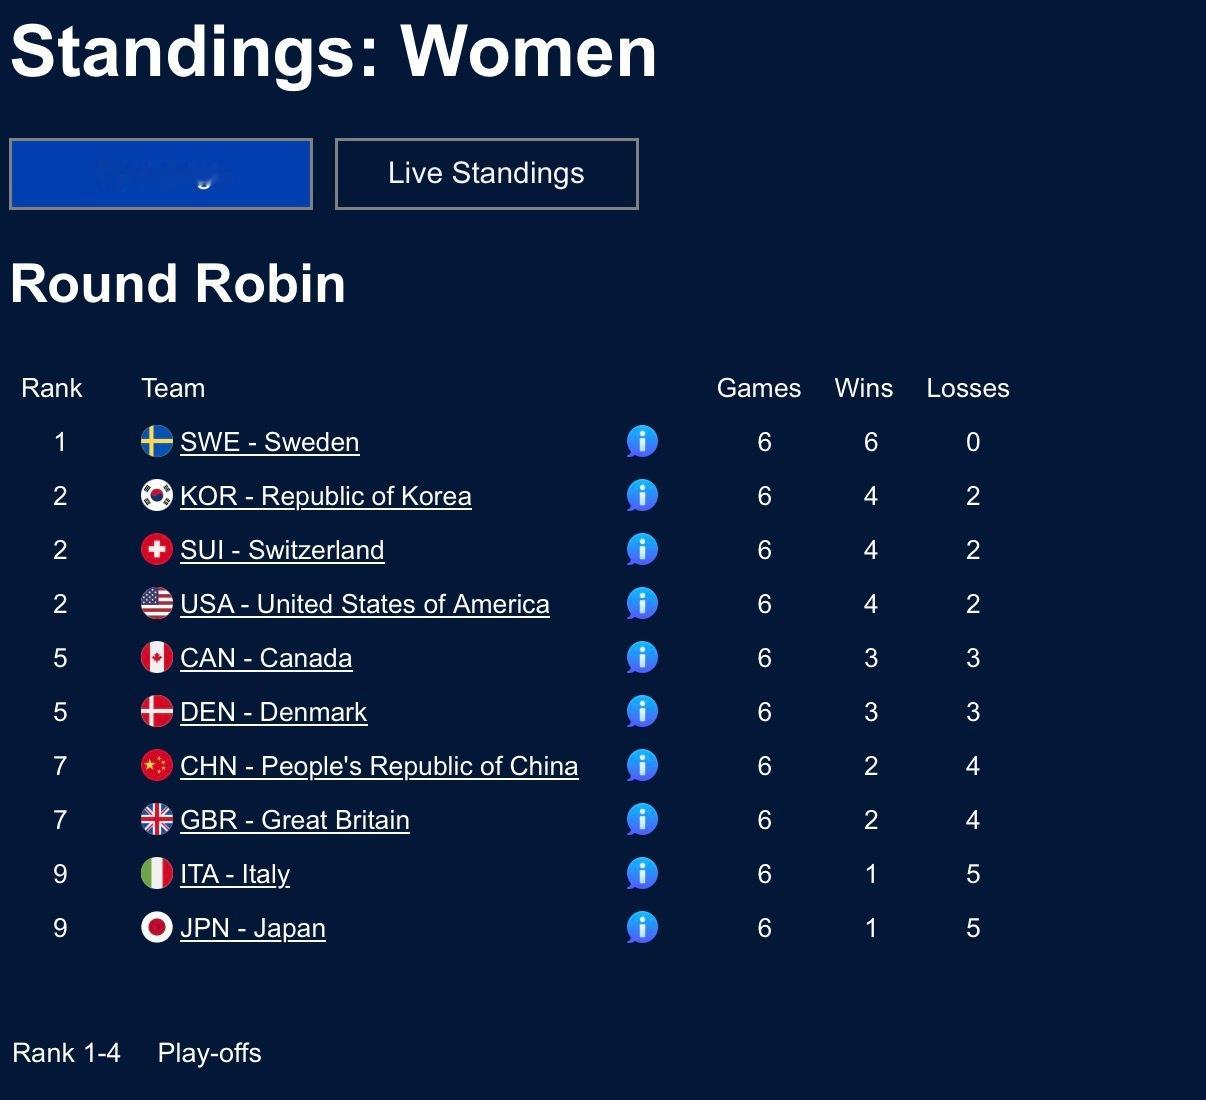The width and height of the screenshot is (1206, 1100).
Task: Click the GBR - Great Britain link
Action: pos(294,820)
